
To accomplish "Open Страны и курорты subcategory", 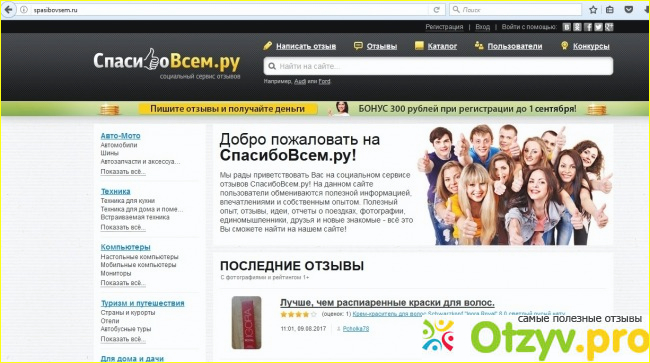I will coord(128,312).
